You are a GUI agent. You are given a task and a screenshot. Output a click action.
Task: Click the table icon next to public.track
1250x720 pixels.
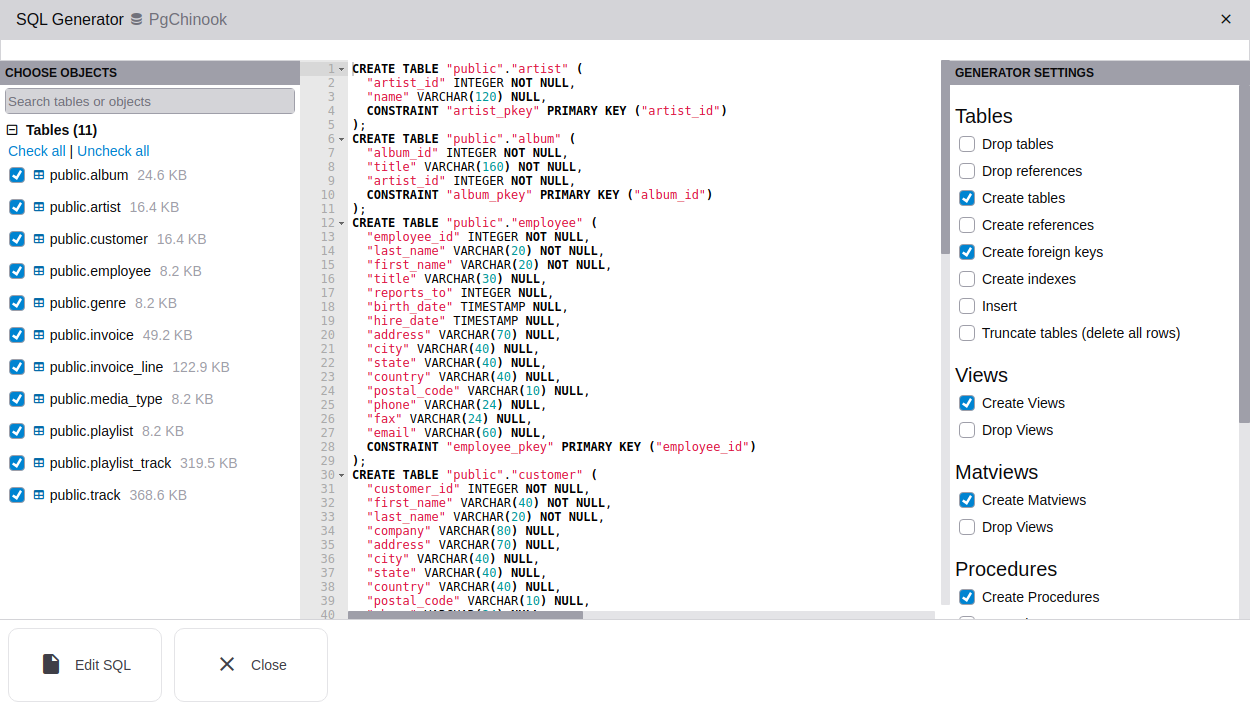[39, 495]
